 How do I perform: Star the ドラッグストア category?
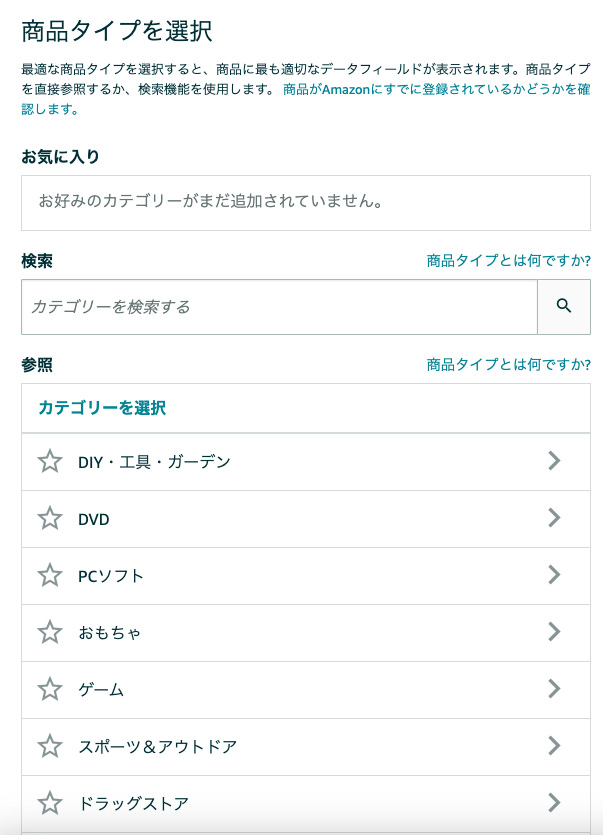pos(50,803)
